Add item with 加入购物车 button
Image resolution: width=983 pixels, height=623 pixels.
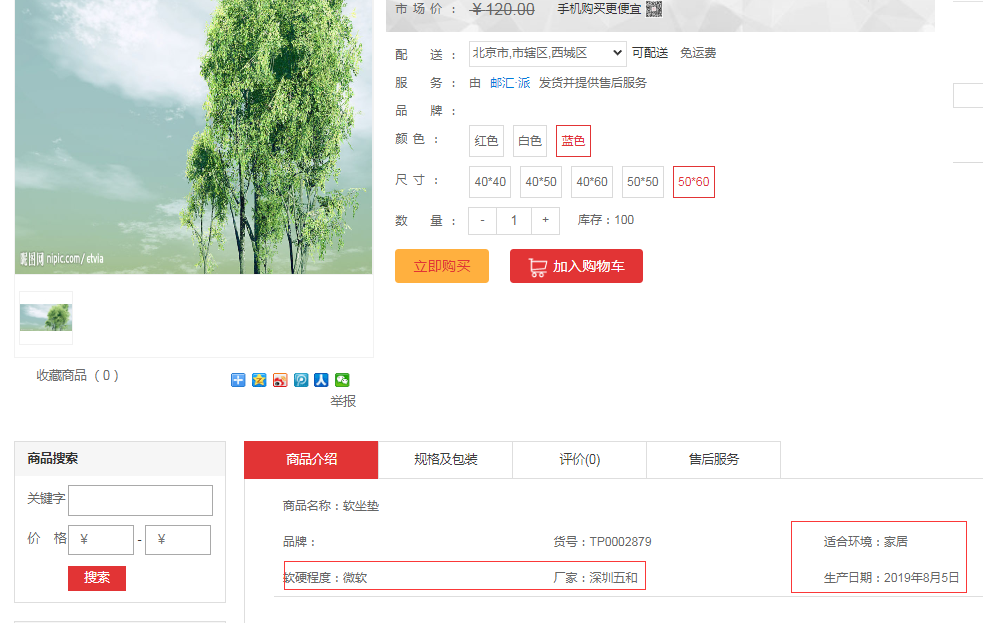click(x=576, y=267)
